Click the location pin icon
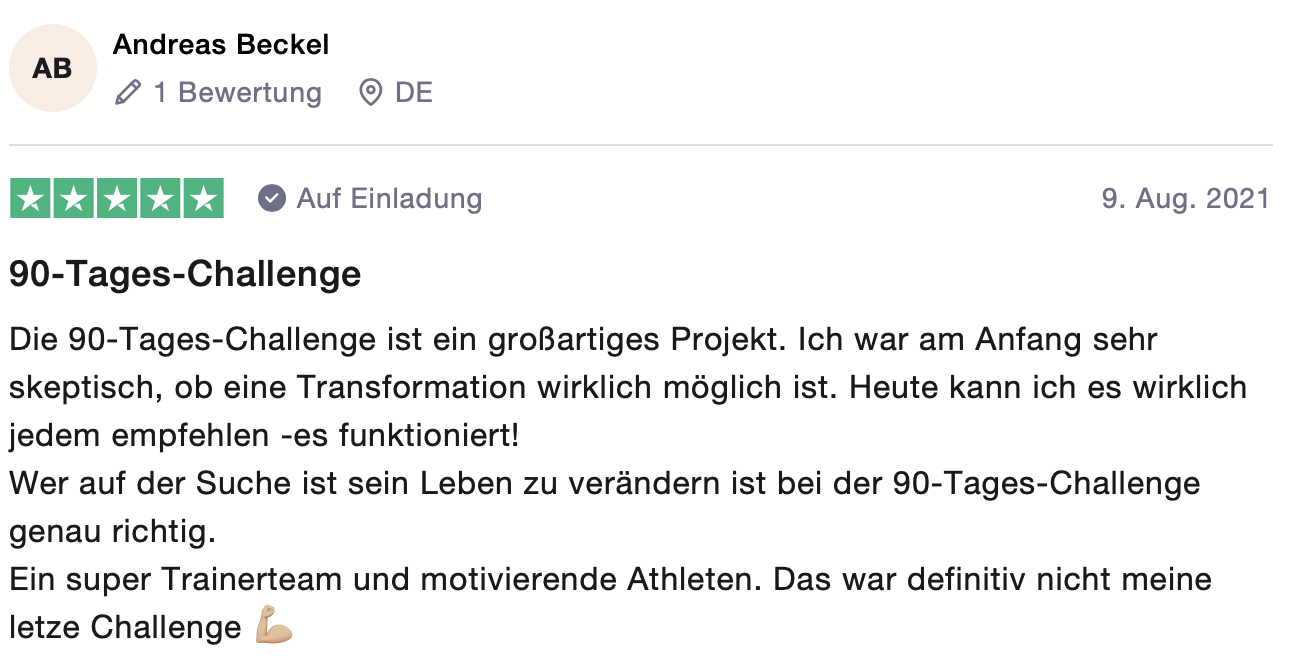The height and width of the screenshot is (660, 1296). [371, 93]
